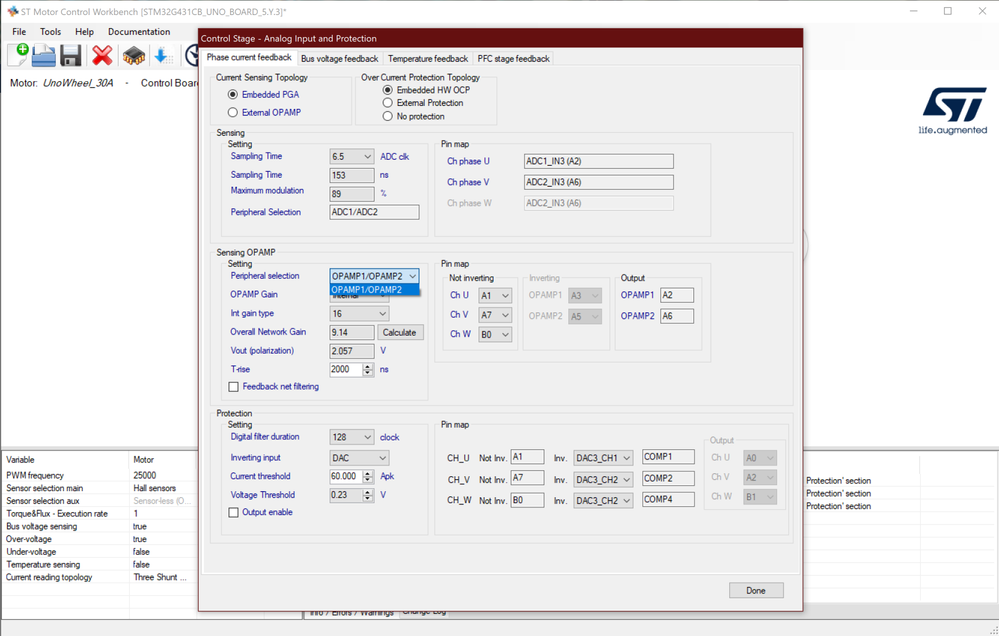Click the Save floppy disk icon
Viewport: 999px width, 636px height.
coord(71,55)
